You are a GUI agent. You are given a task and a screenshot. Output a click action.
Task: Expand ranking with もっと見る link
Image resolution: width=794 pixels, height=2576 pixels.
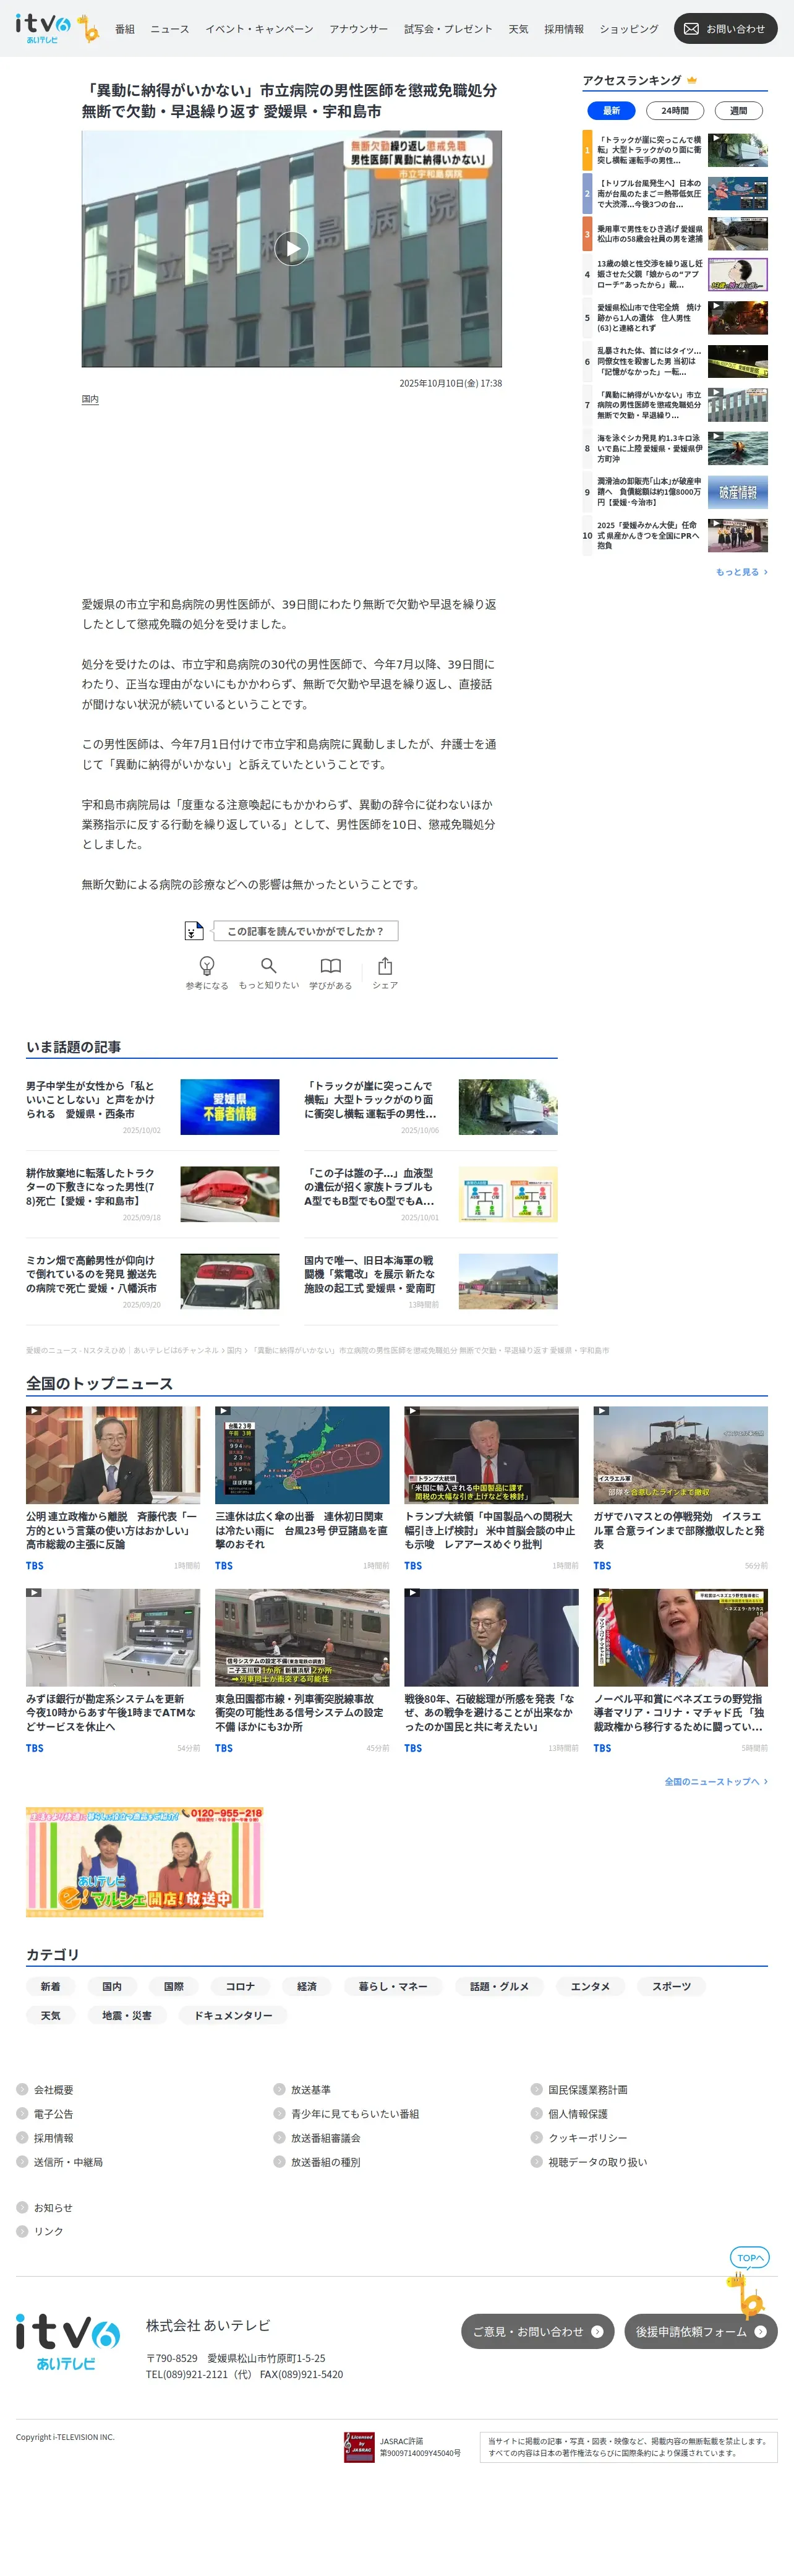coord(741,572)
